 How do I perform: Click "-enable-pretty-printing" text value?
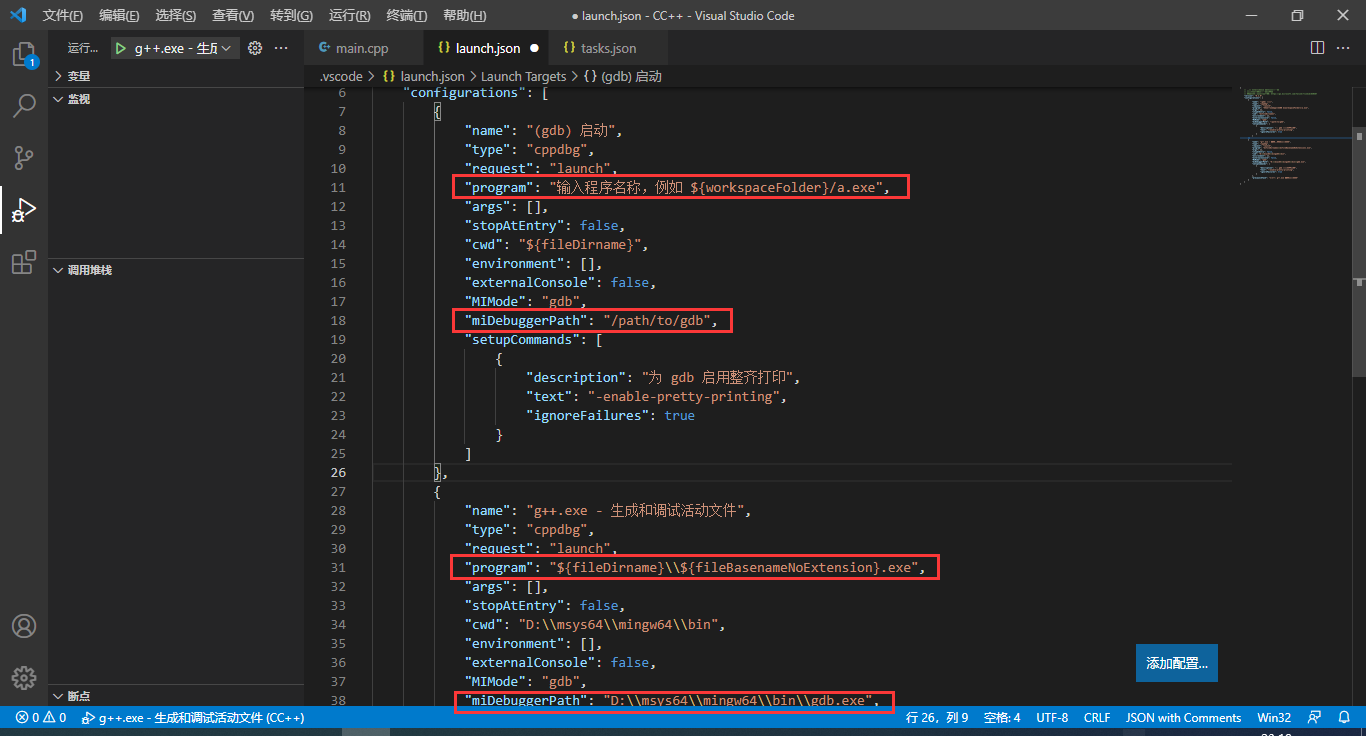click(685, 396)
